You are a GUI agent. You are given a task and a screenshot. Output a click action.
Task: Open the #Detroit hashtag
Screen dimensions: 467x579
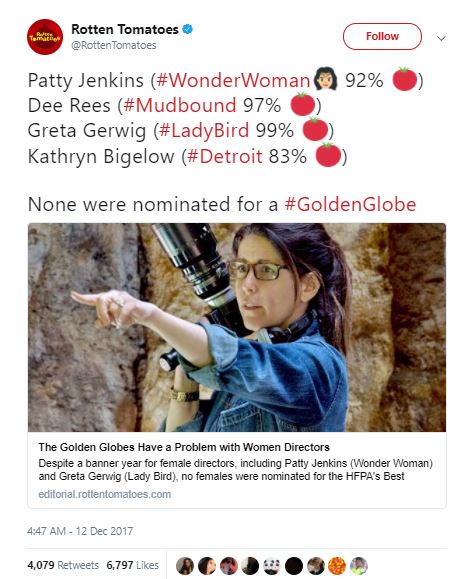[224, 156]
